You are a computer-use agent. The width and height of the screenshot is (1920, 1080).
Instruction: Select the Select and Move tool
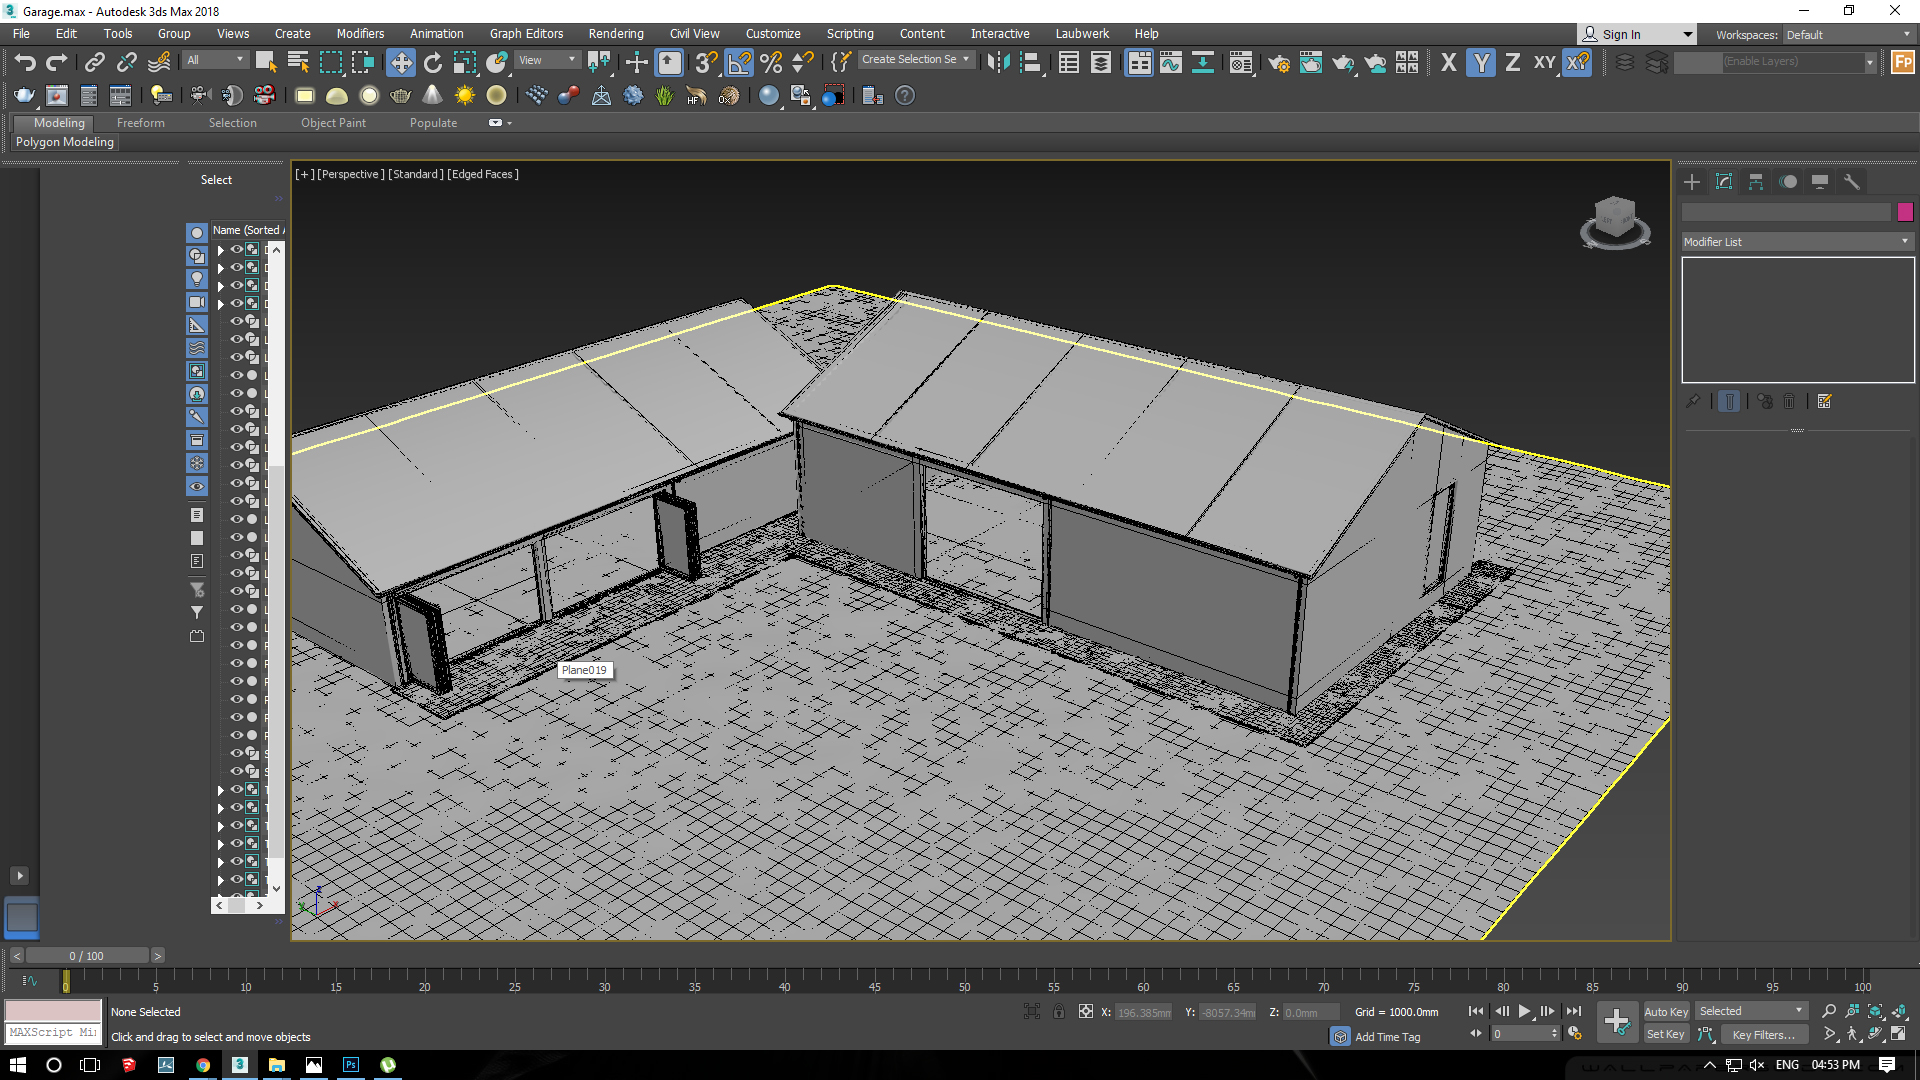coord(402,62)
